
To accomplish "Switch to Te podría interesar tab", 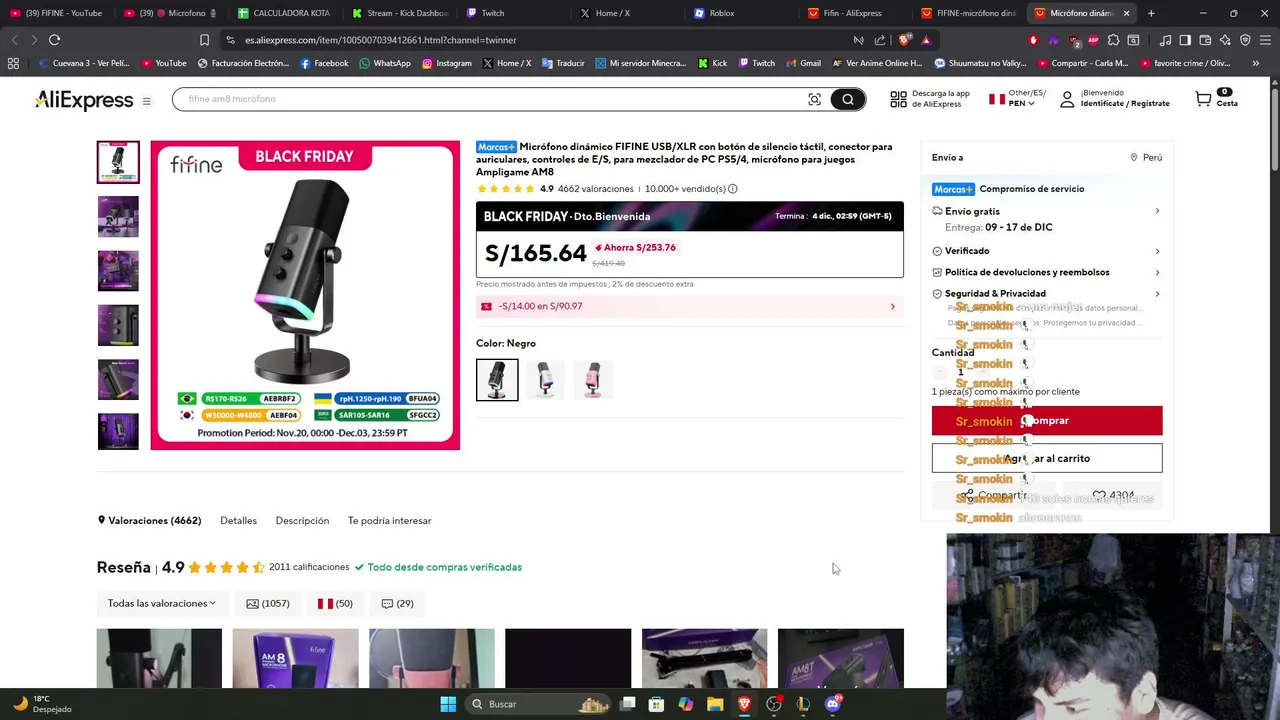I will click(x=389, y=521).
